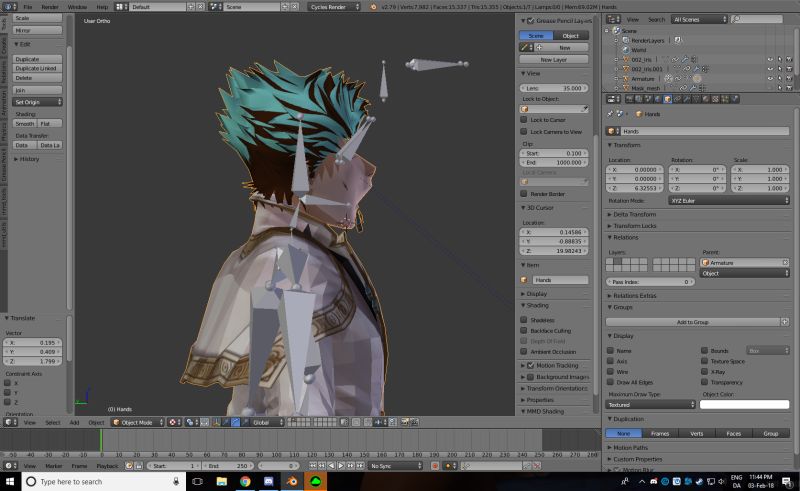Open the Object Mode dropdown
Screen dimensions: 800x491
138,422
